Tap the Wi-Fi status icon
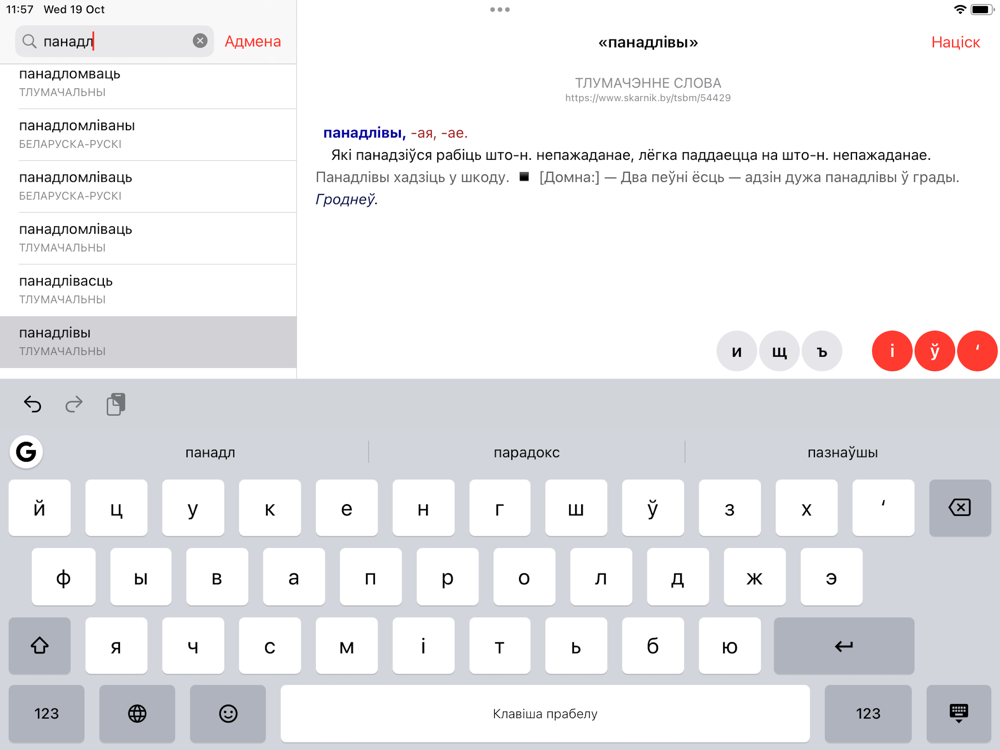The height and width of the screenshot is (750, 1000). (x=959, y=10)
